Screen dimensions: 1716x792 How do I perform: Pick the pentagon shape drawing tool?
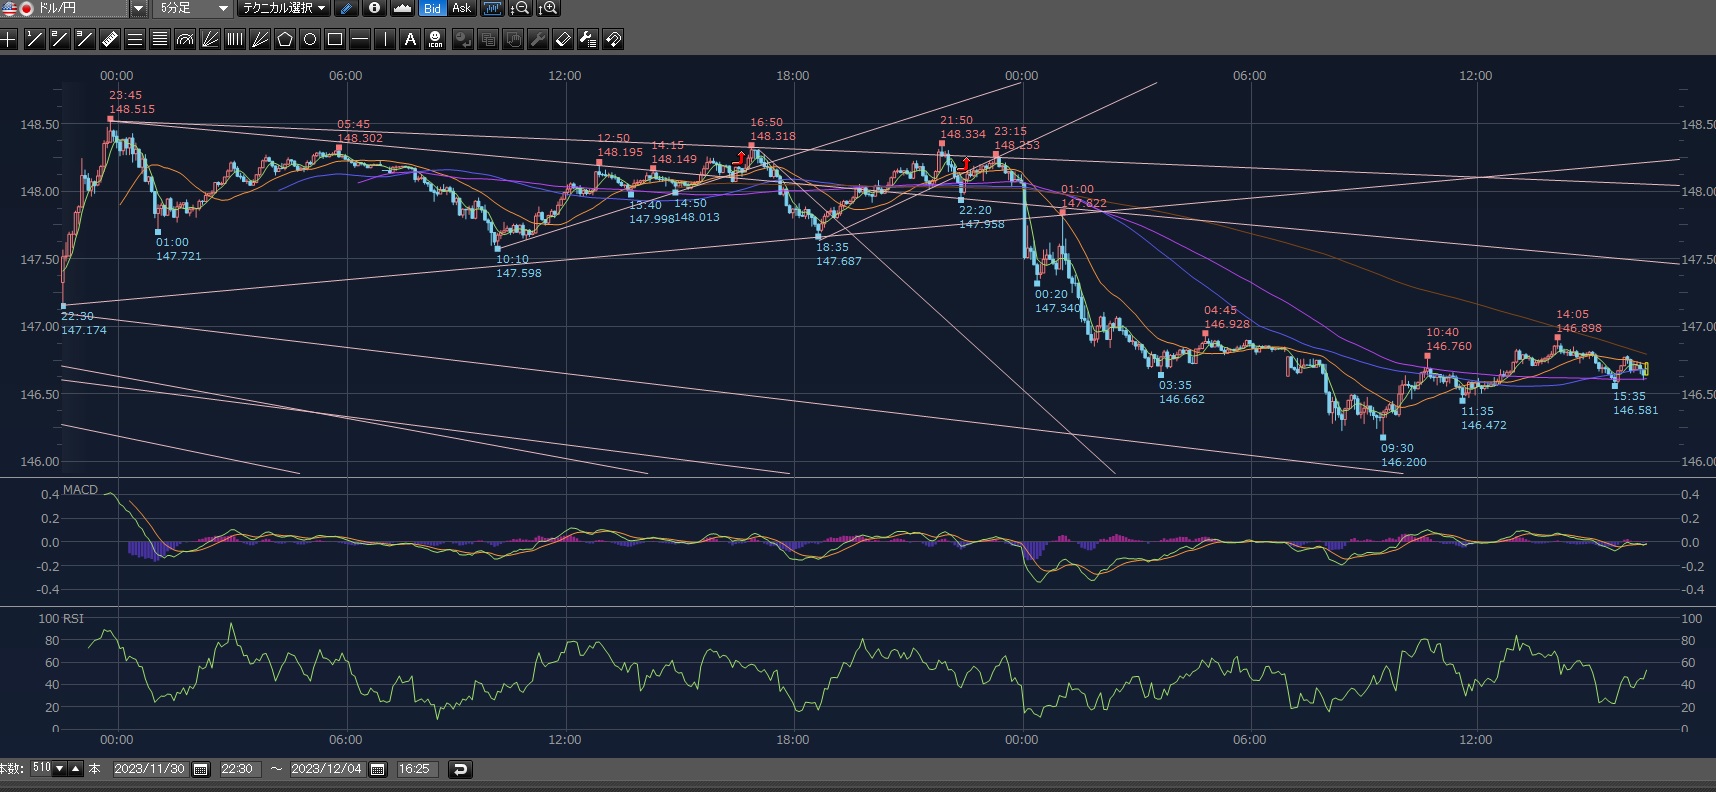click(285, 39)
